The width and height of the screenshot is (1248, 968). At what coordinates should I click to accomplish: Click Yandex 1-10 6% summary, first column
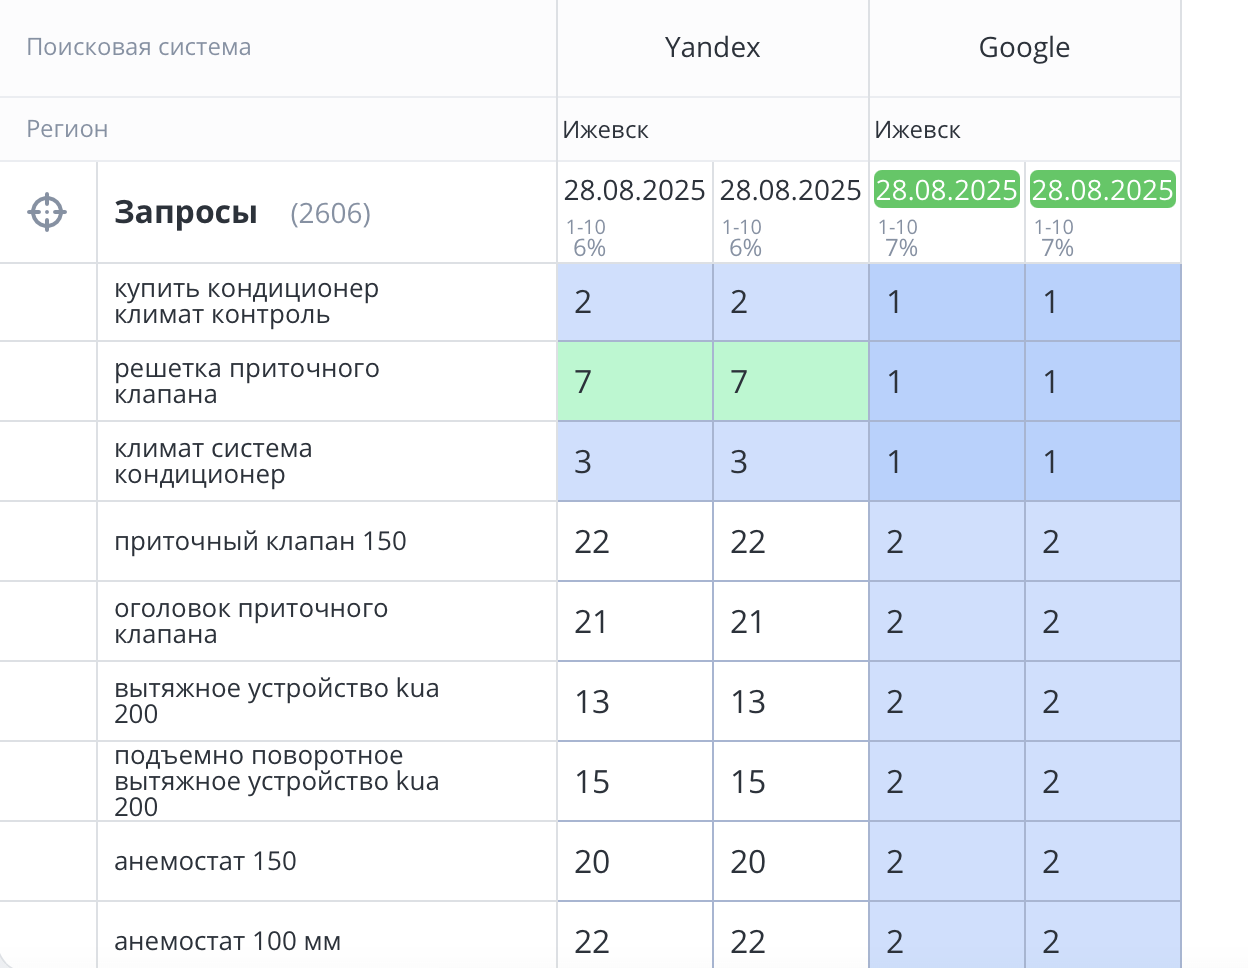[x=587, y=238]
